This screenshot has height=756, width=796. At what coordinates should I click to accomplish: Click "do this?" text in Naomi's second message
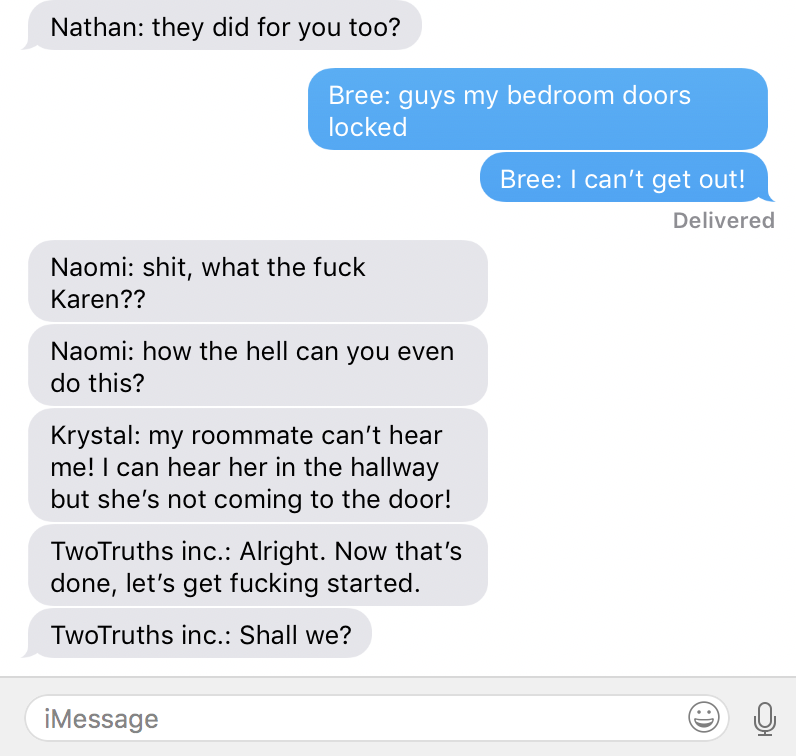pos(97,383)
